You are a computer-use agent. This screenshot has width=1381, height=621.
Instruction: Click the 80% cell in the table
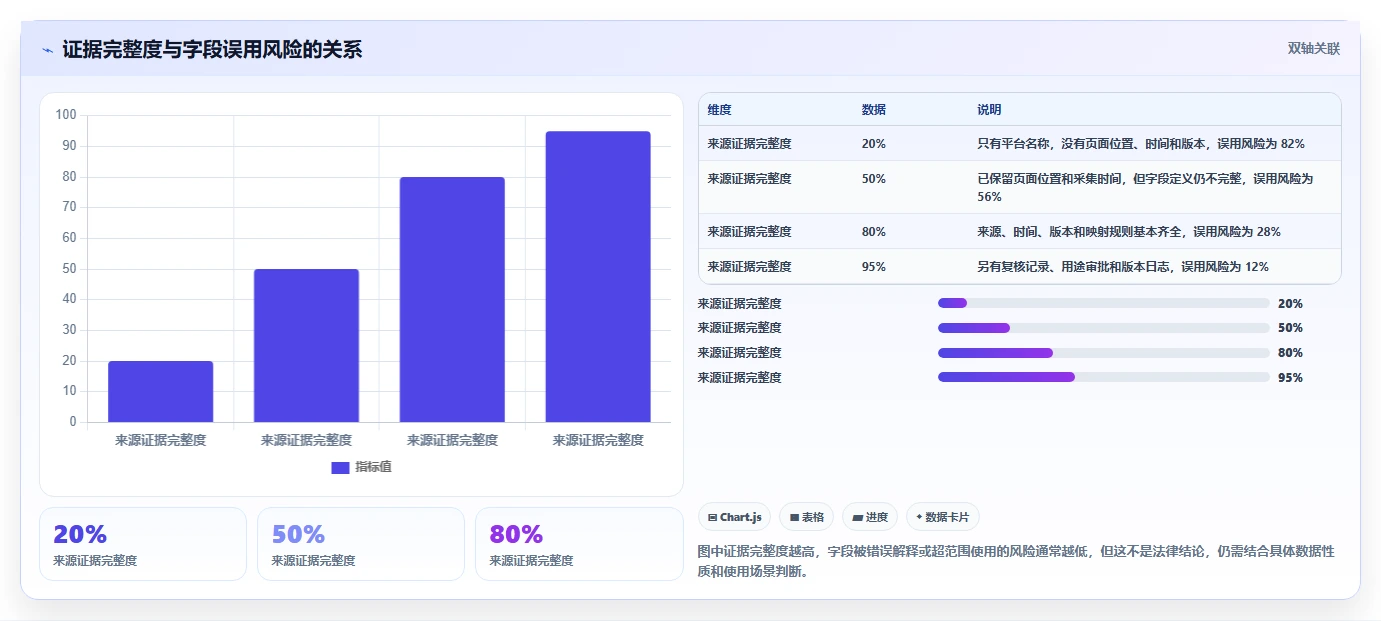[x=873, y=232]
